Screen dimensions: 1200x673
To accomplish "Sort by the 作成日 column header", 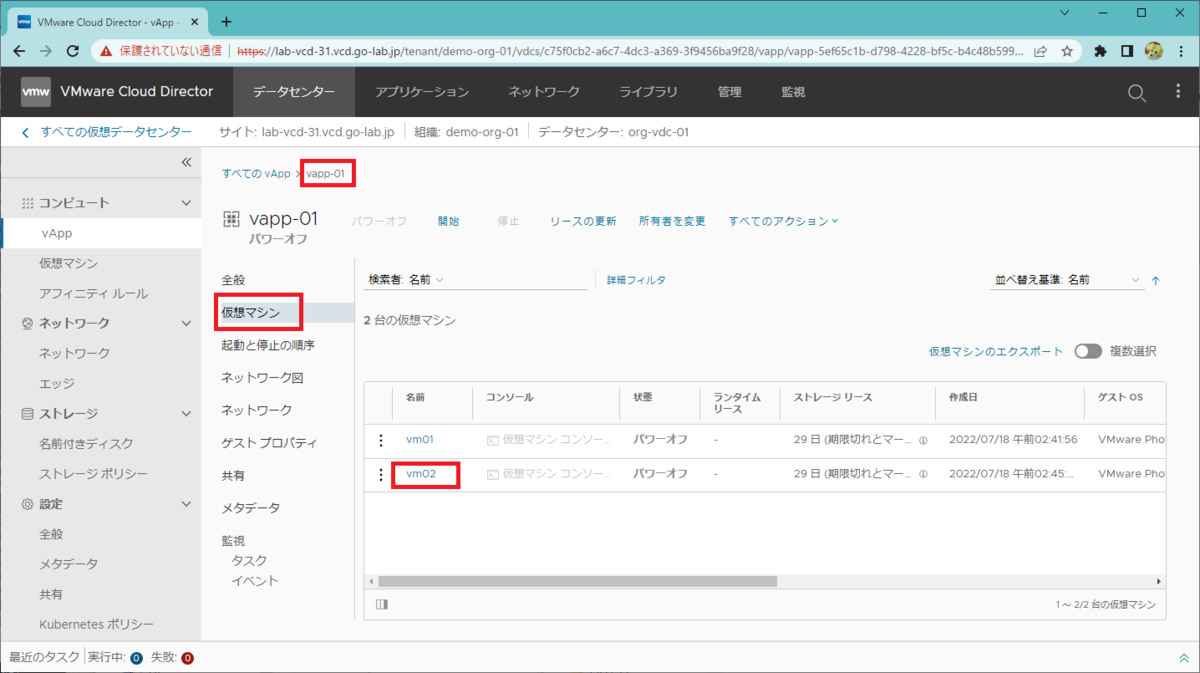I will pyautogui.click(x=963, y=397).
